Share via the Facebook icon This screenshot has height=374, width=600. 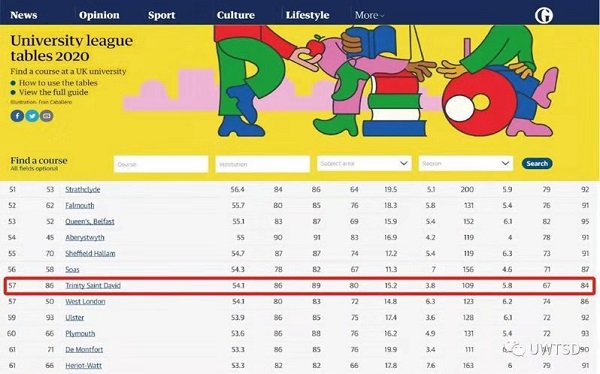point(17,116)
